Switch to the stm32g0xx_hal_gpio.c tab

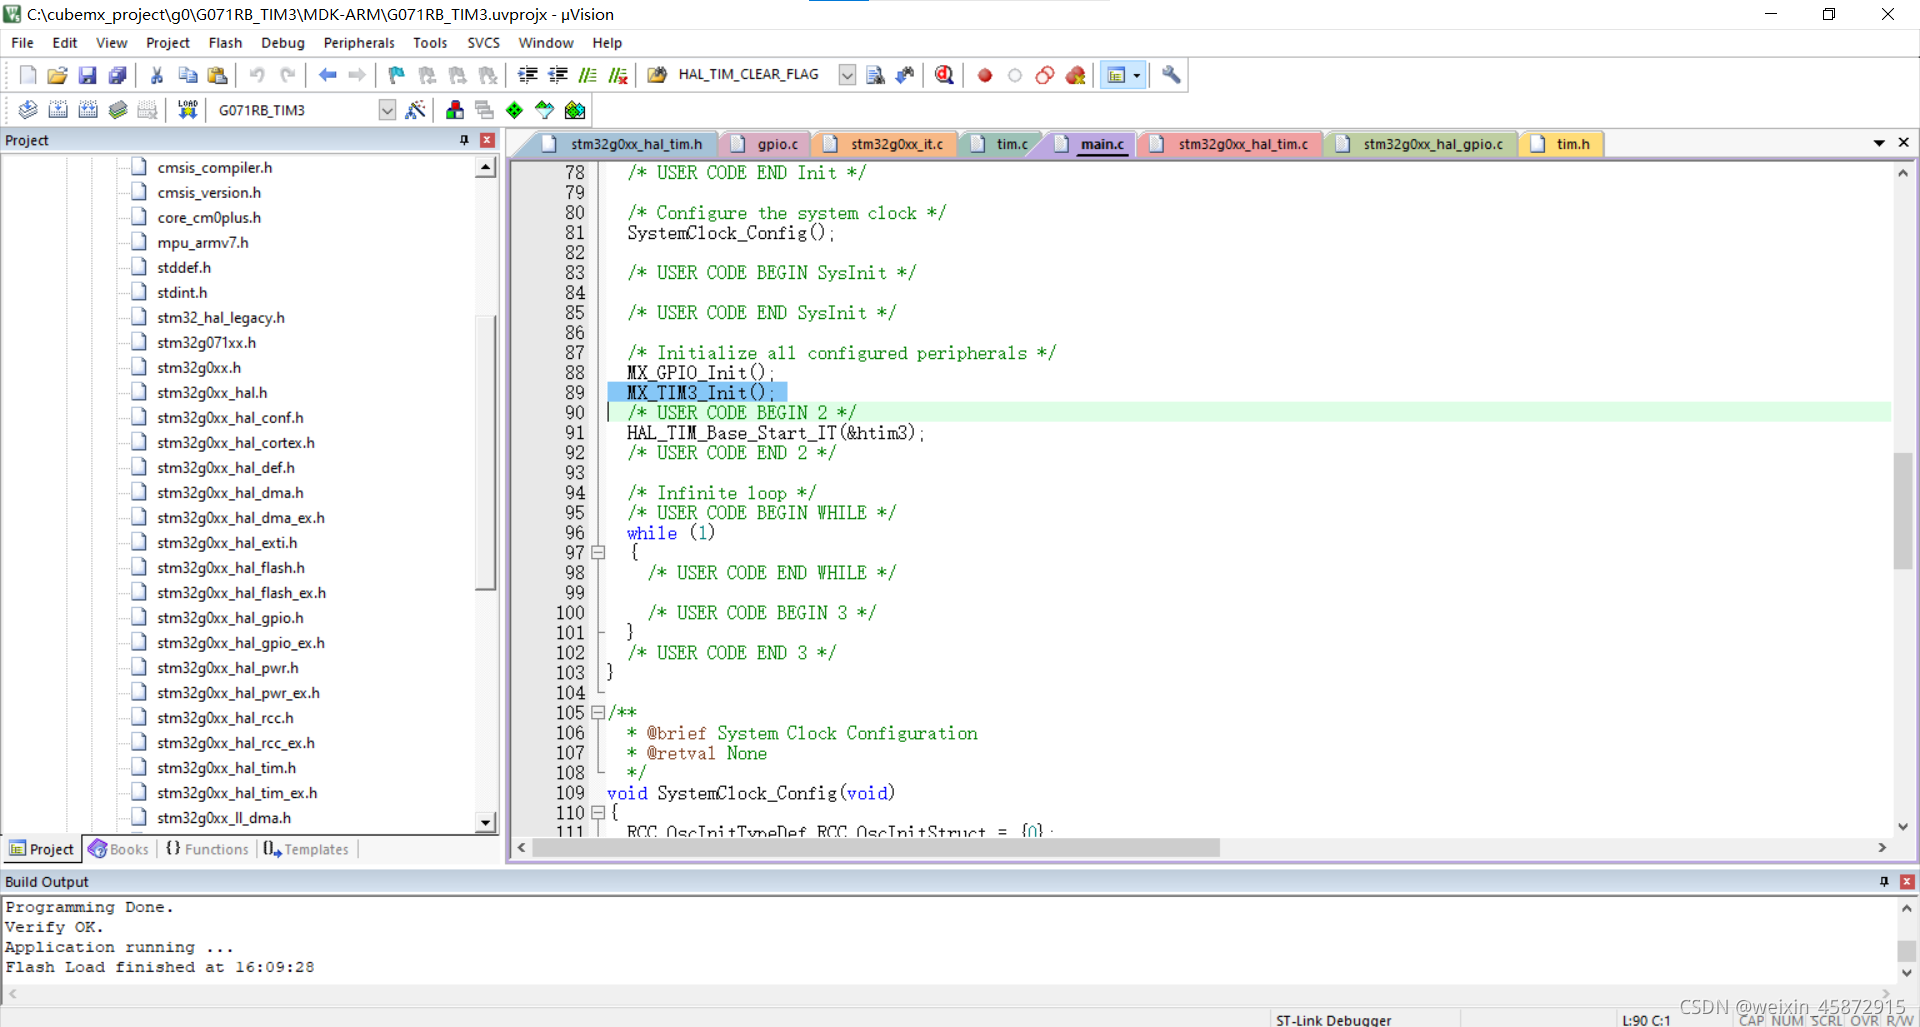pos(1421,144)
